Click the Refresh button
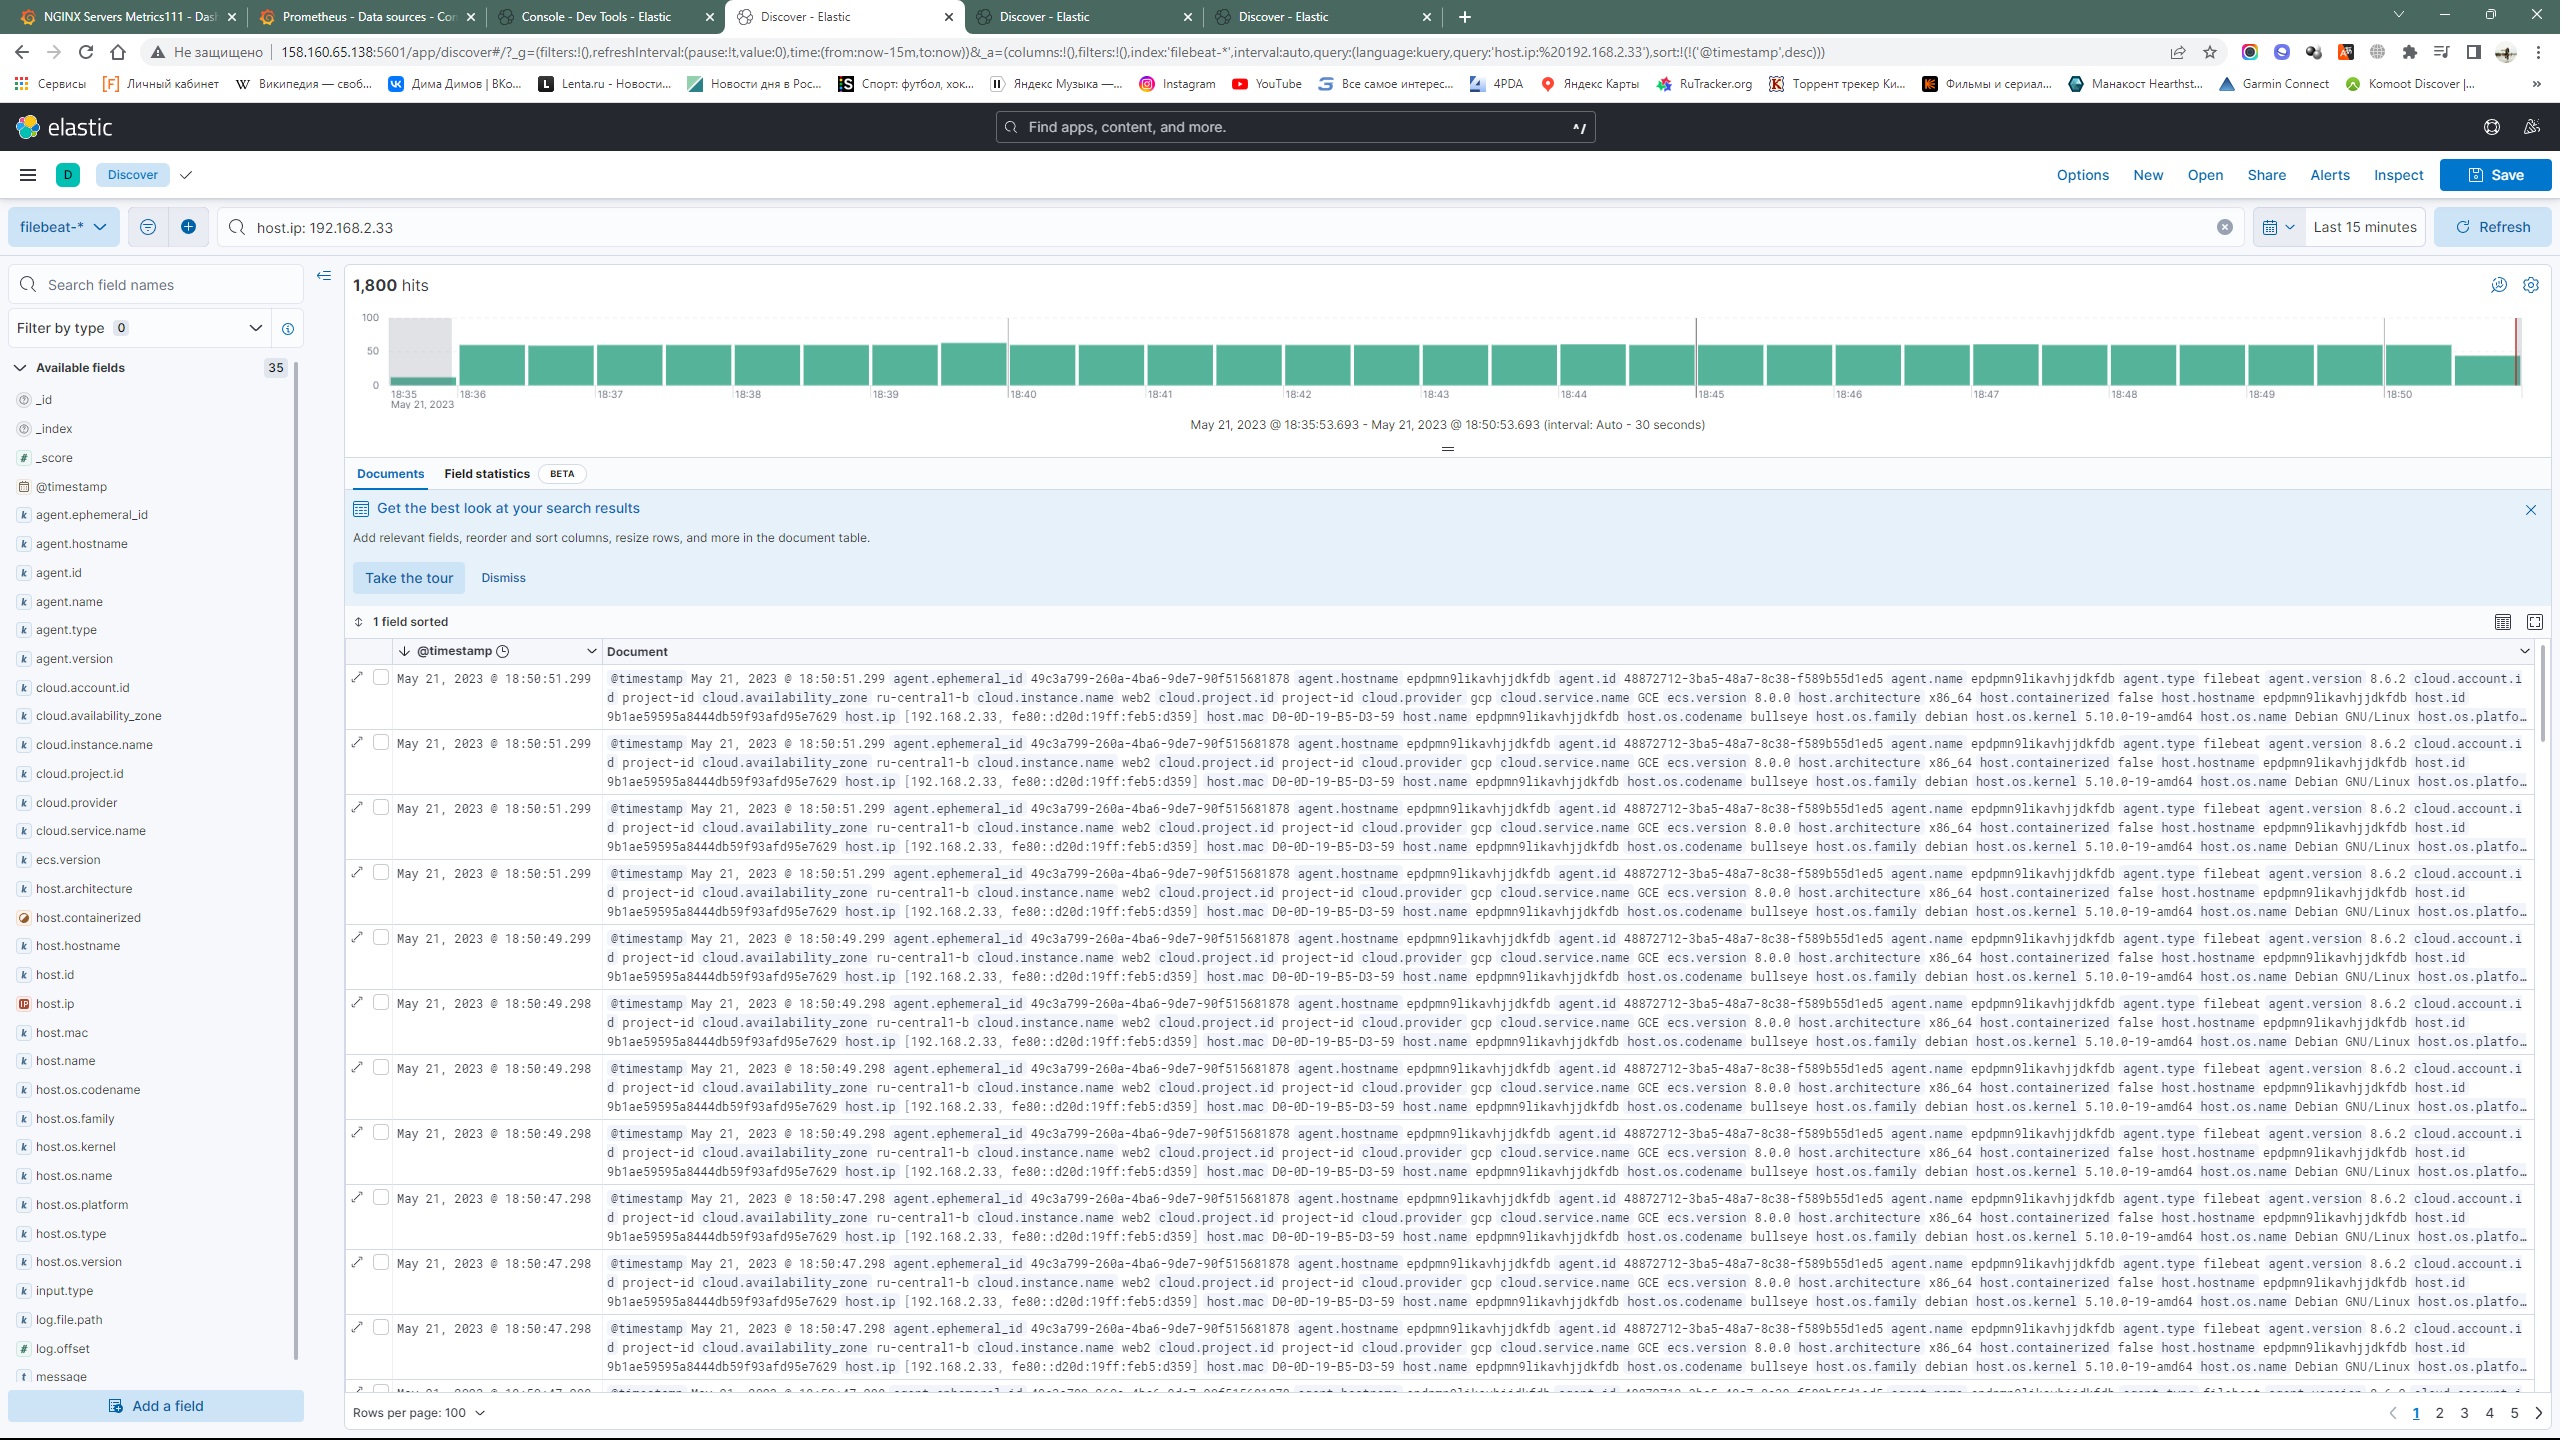 pos(2491,226)
